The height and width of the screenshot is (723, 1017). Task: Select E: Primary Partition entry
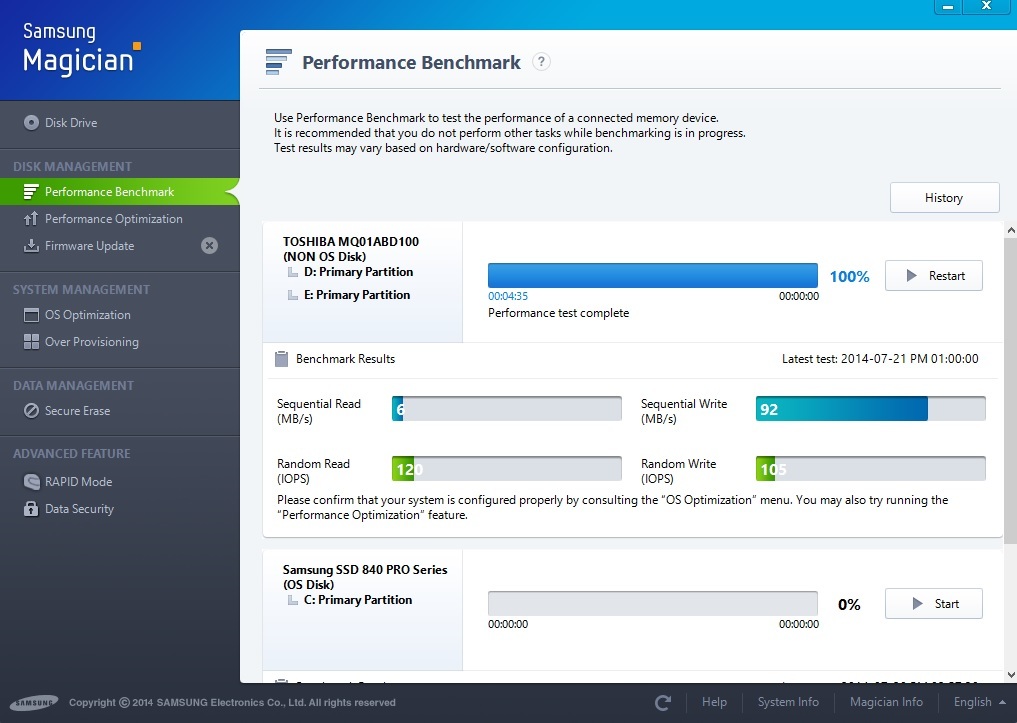[x=357, y=295]
